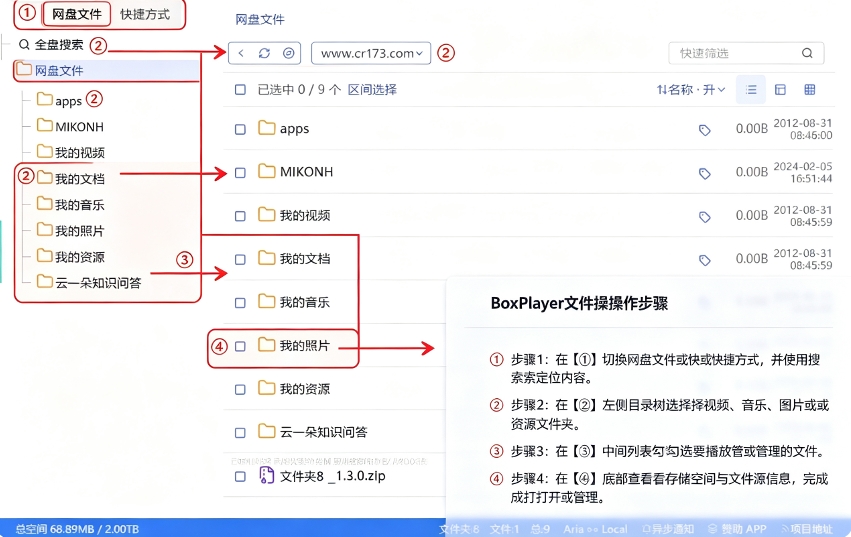This screenshot has height=537, width=851.
Task: Switch to grid view layout
Action: pos(809,90)
